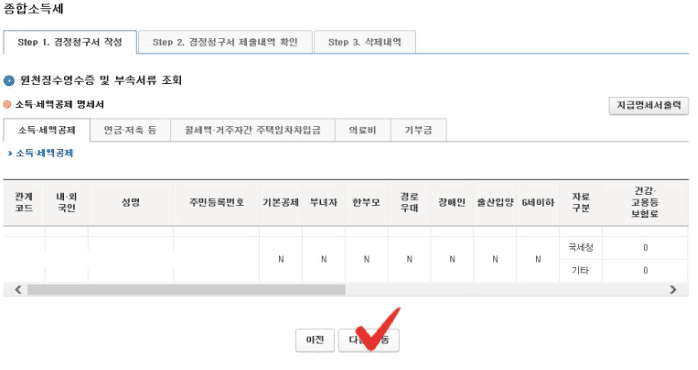Select the 소득·세액공제 sub-tab
Viewport: 698px width, 370px height.
[x=47, y=130]
